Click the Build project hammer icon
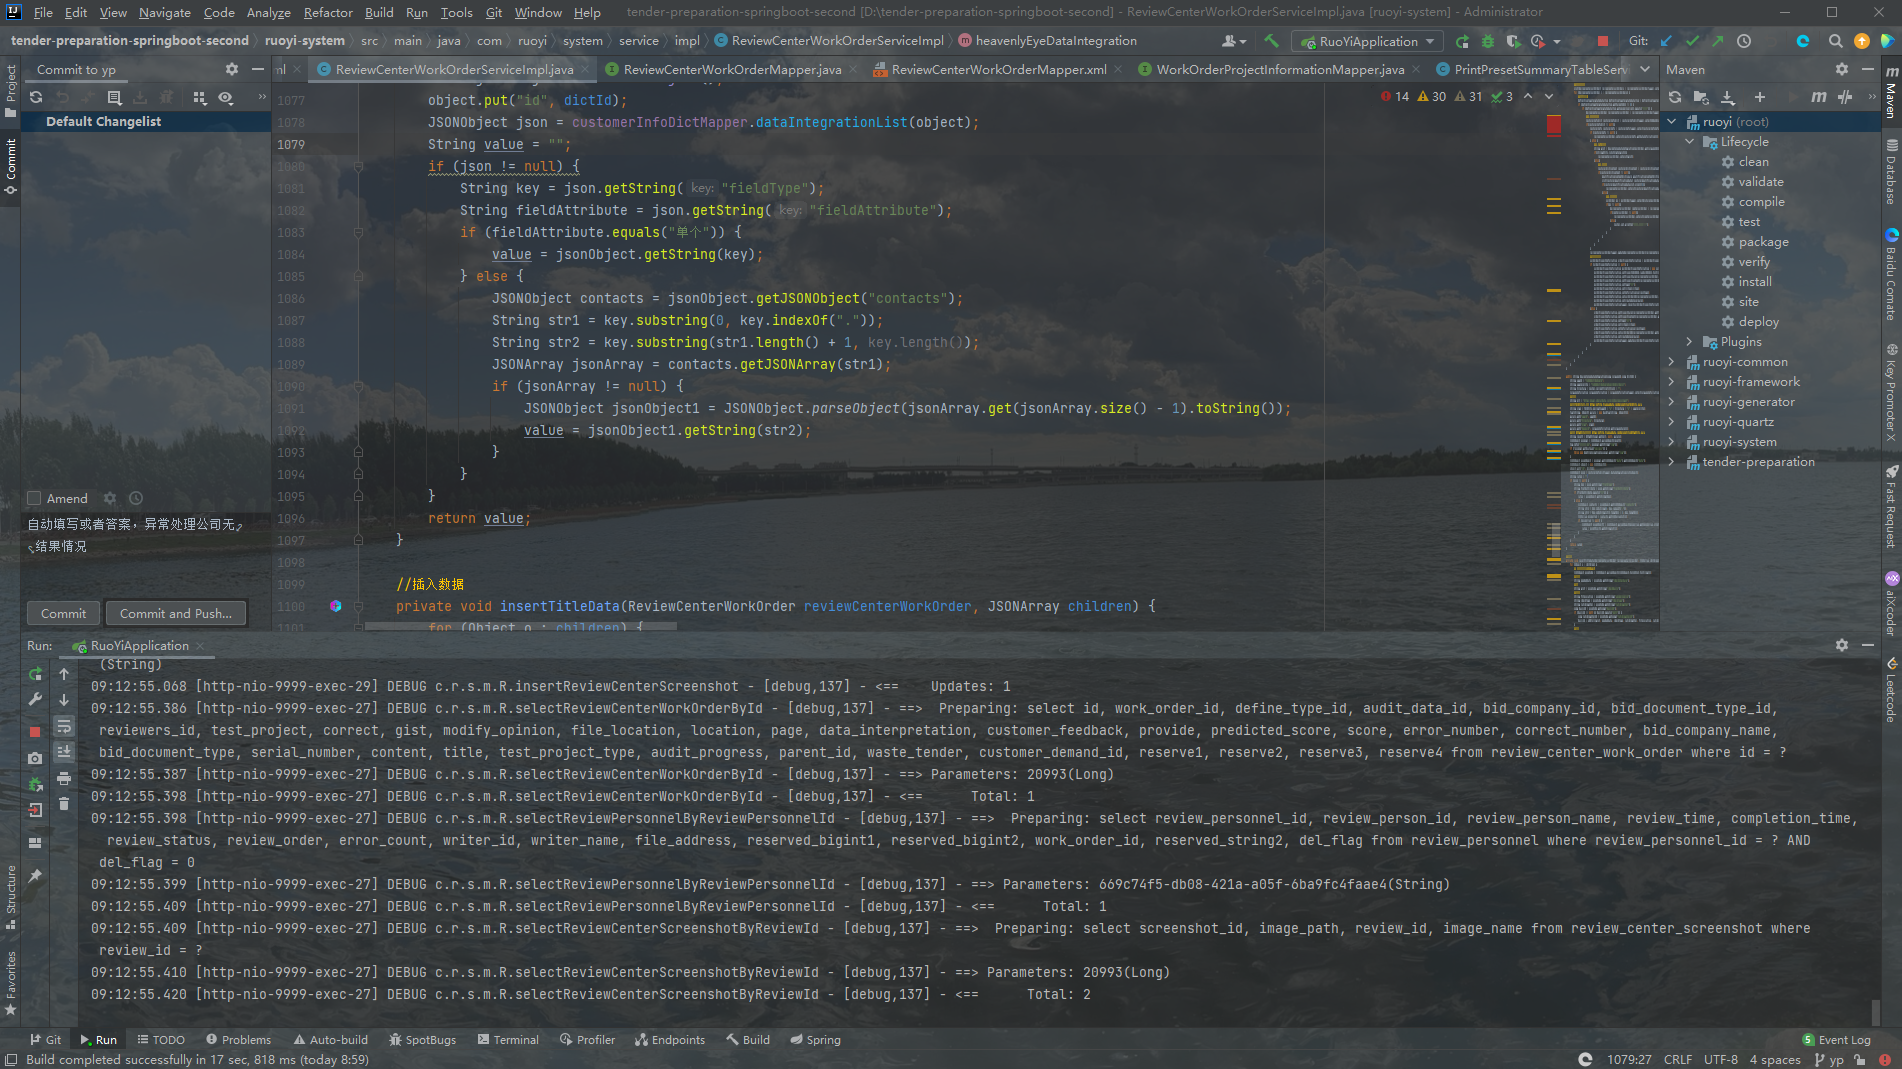 (1271, 41)
